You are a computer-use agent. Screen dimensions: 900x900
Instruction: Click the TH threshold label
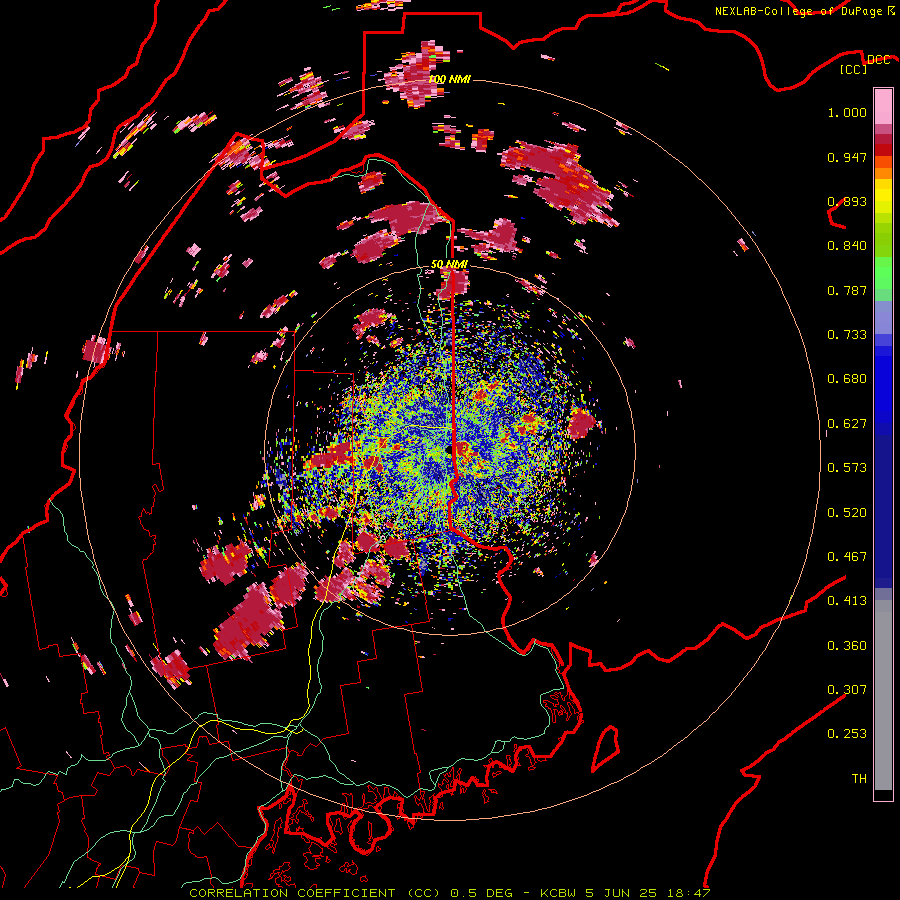[x=859, y=779]
